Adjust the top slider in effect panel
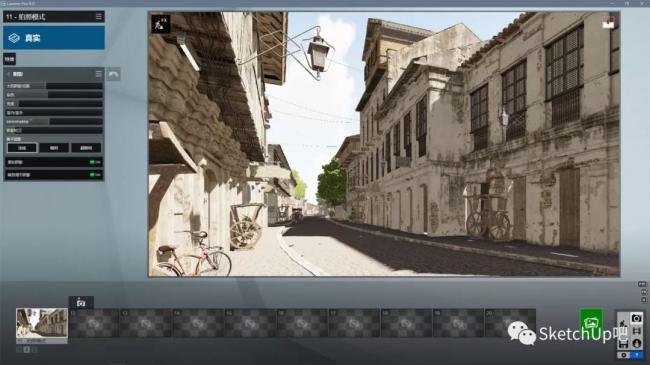The image size is (650, 365). (x=54, y=86)
